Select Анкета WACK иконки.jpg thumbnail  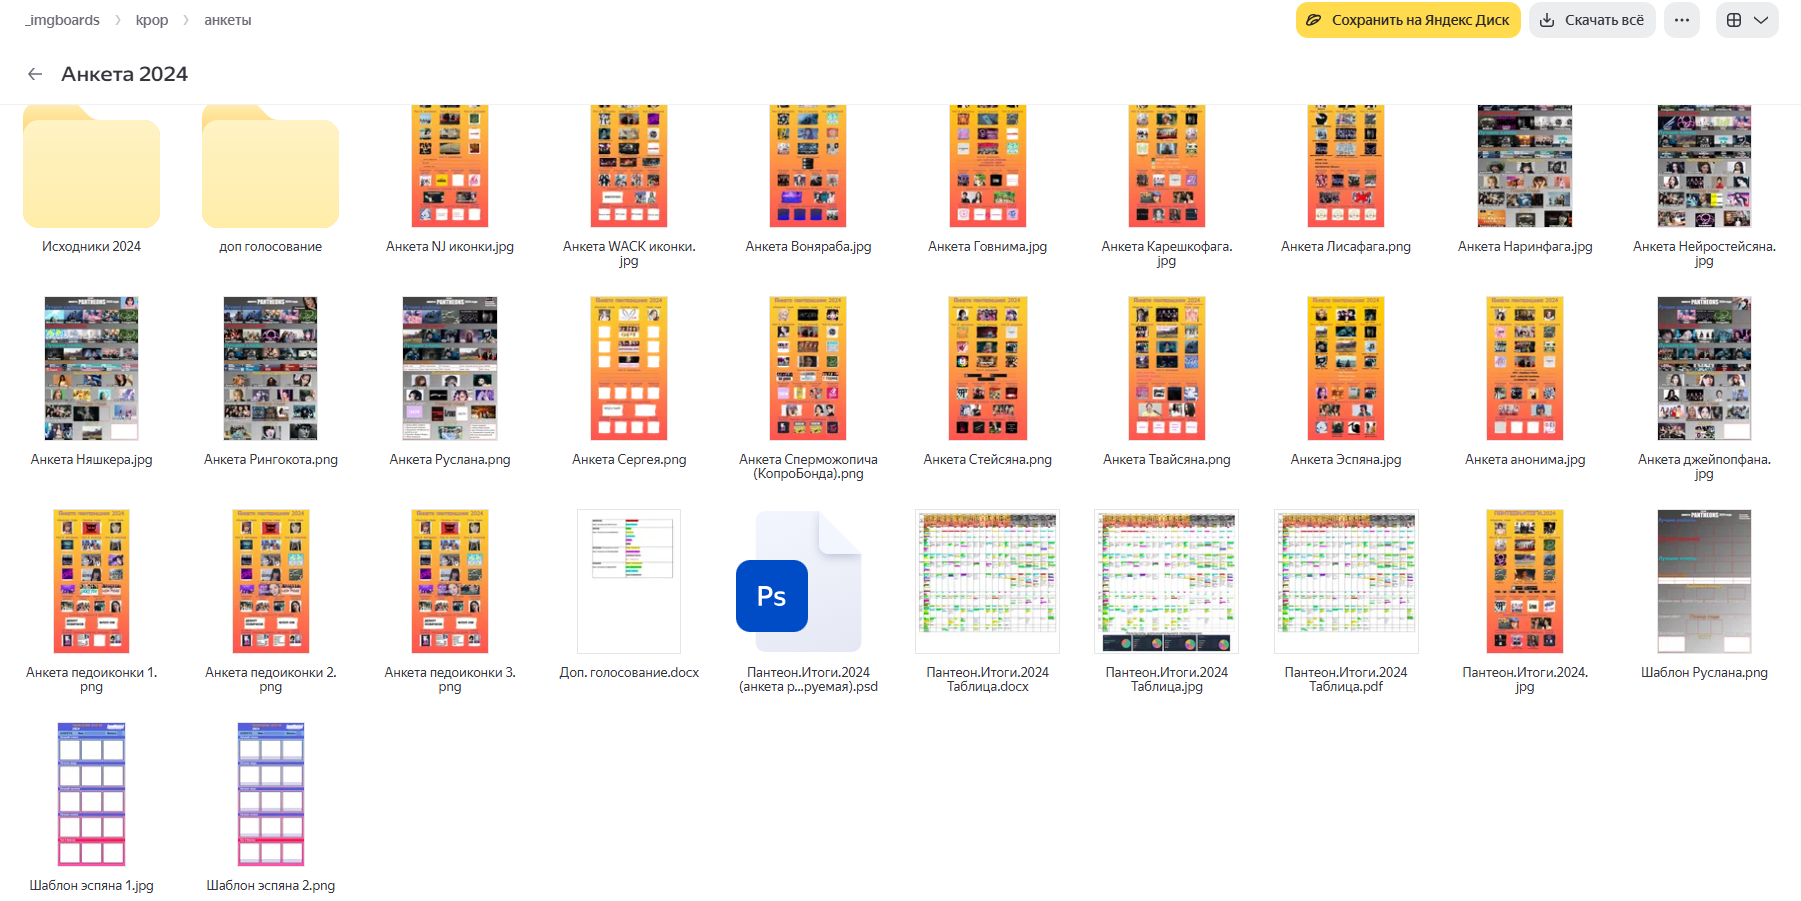pyautogui.click(x=629, y=166)
